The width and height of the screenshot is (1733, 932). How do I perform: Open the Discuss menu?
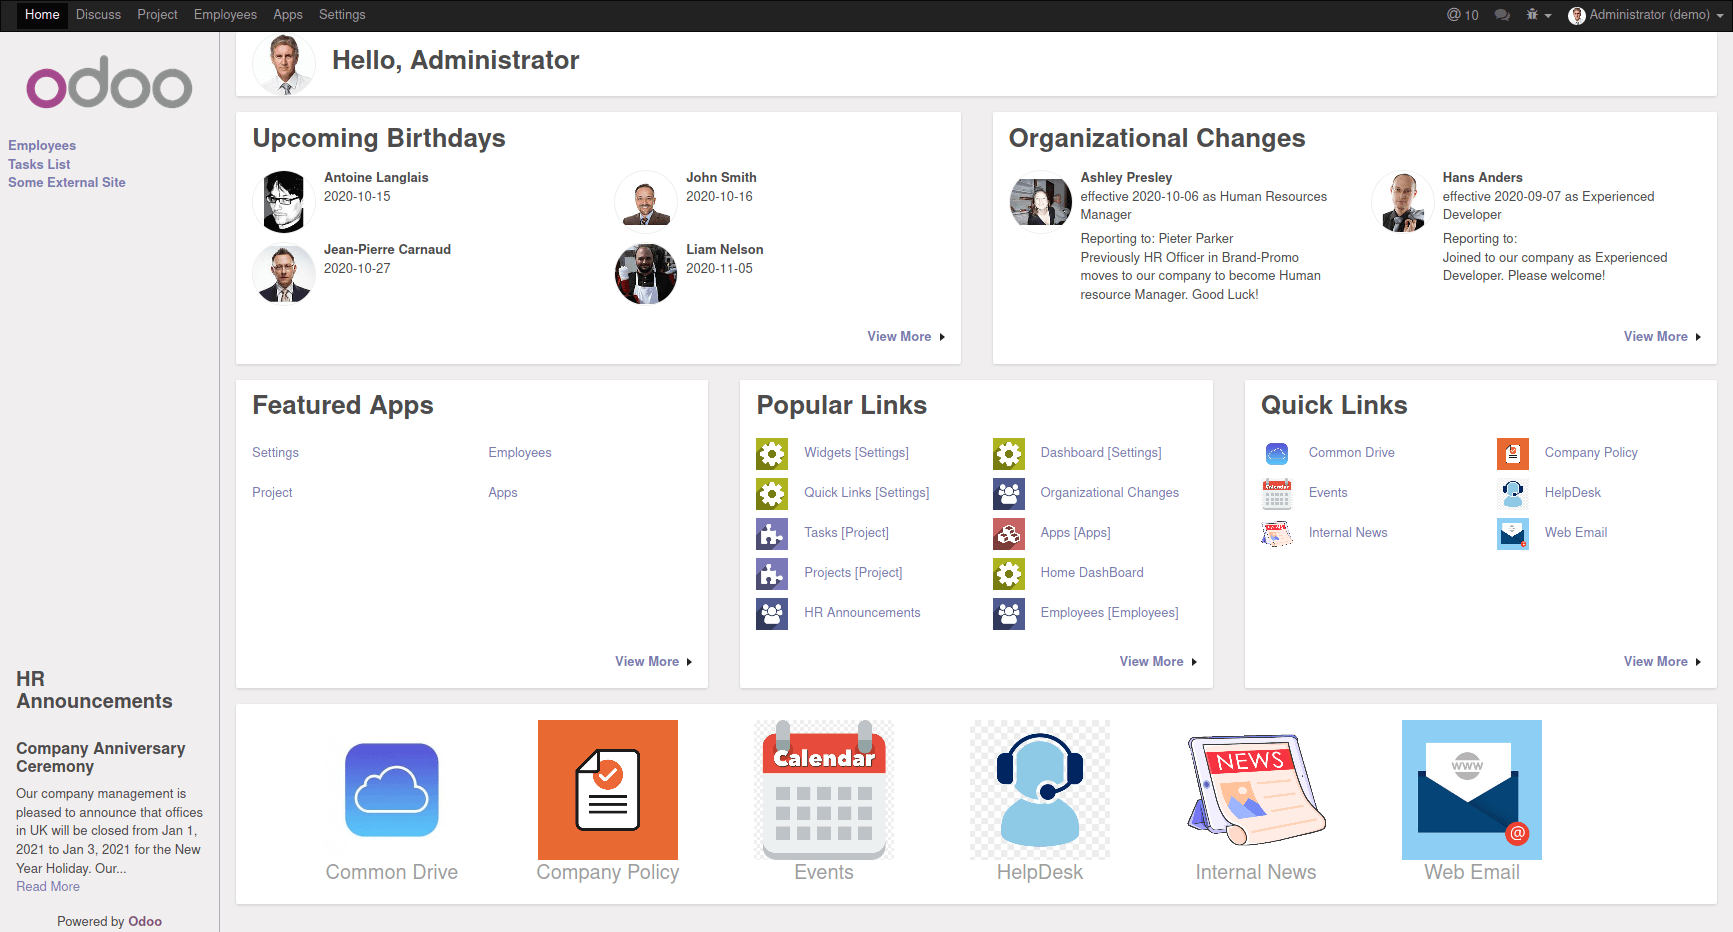(98, 14)
